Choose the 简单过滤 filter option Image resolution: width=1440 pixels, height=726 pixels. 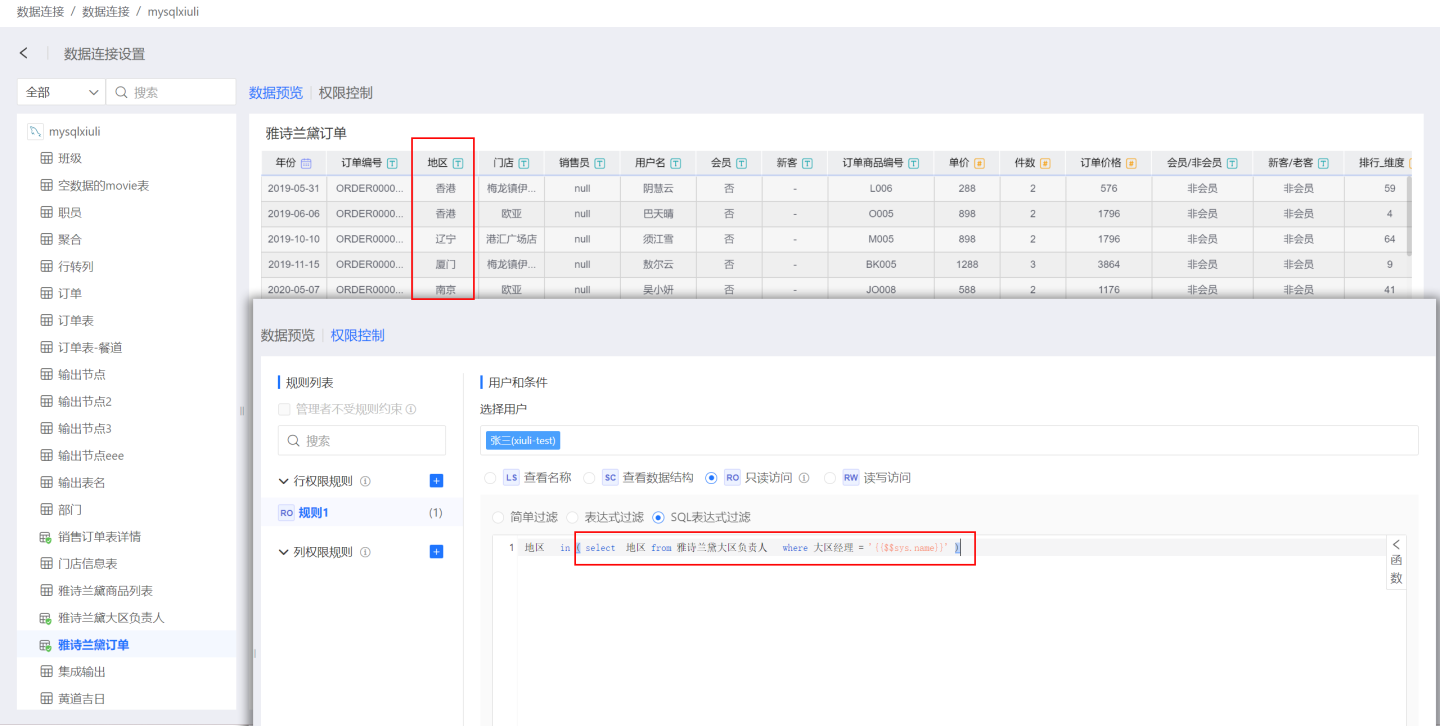point(498,517)
